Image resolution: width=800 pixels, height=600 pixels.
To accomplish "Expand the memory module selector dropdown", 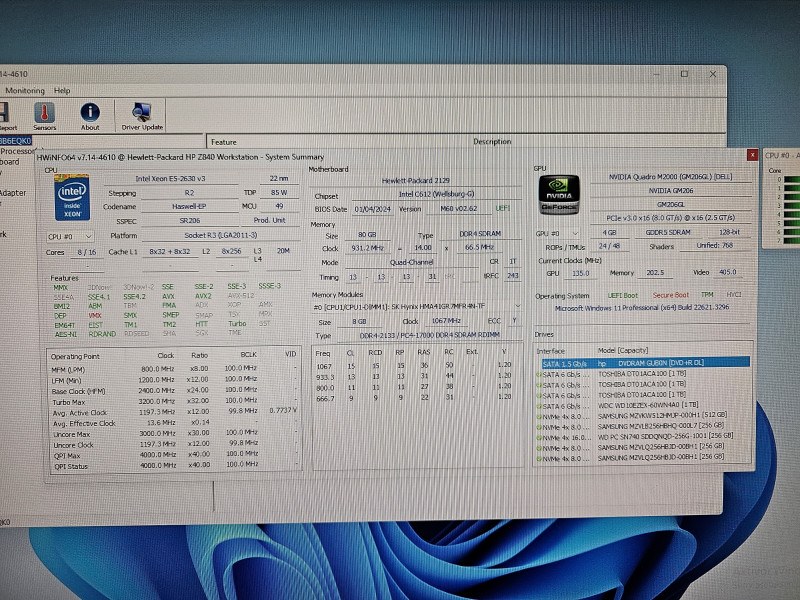I will [x=517, y=306].
